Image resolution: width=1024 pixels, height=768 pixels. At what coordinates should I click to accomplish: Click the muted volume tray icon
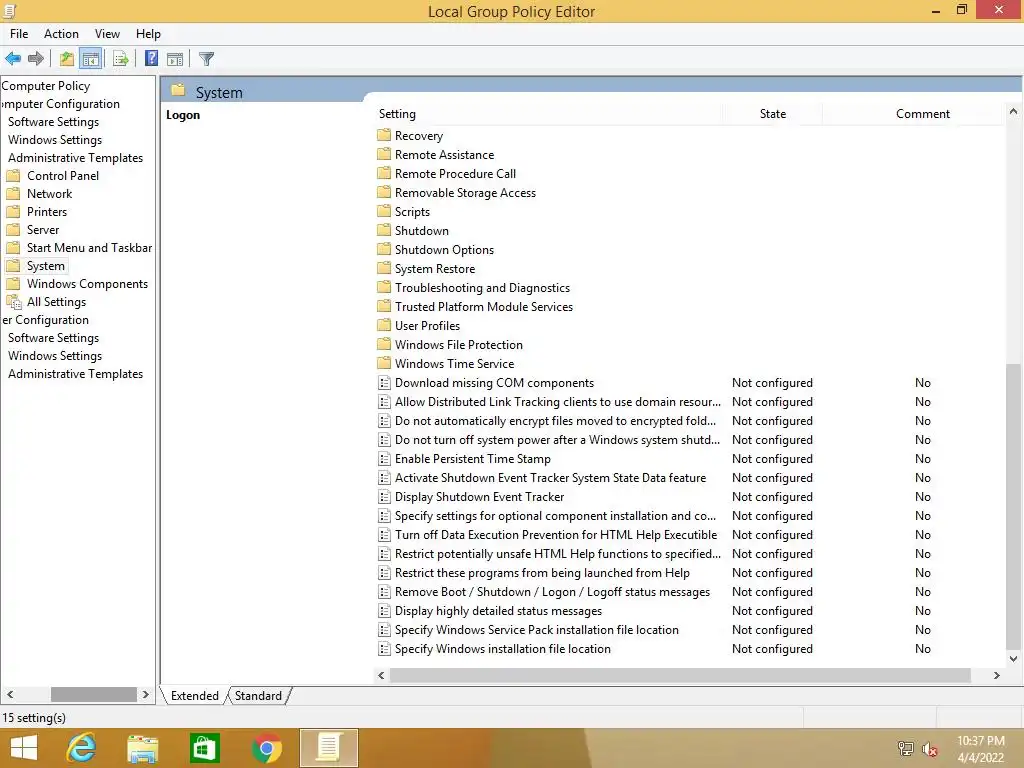[930, 749]
